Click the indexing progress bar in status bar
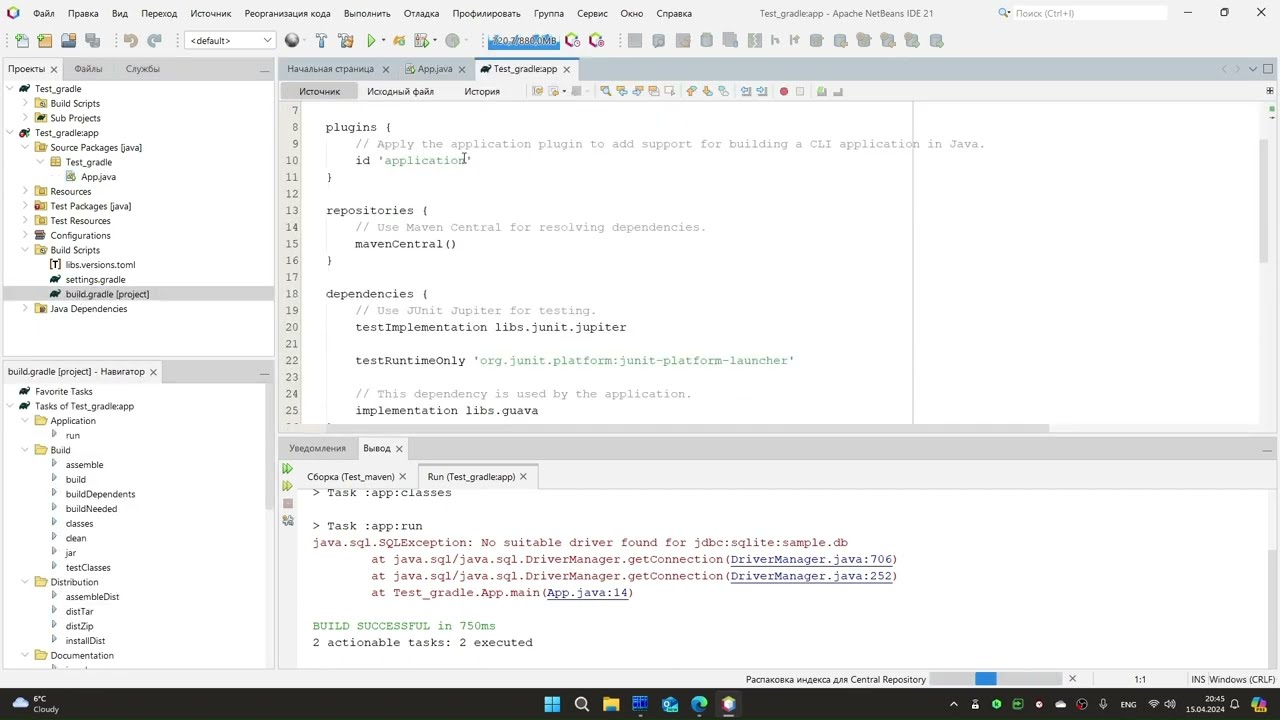1280x720 pixels. coord(996,680)
